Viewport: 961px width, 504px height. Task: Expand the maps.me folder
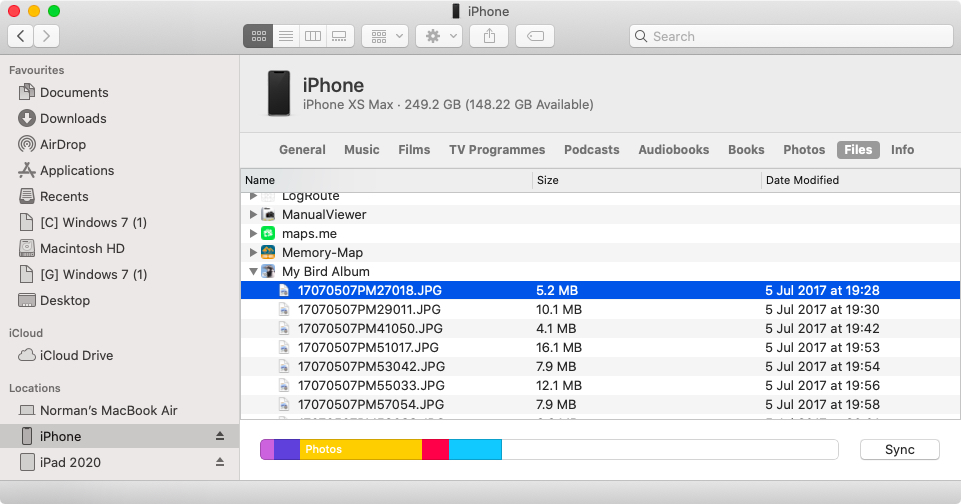click(x=254, y=234)
